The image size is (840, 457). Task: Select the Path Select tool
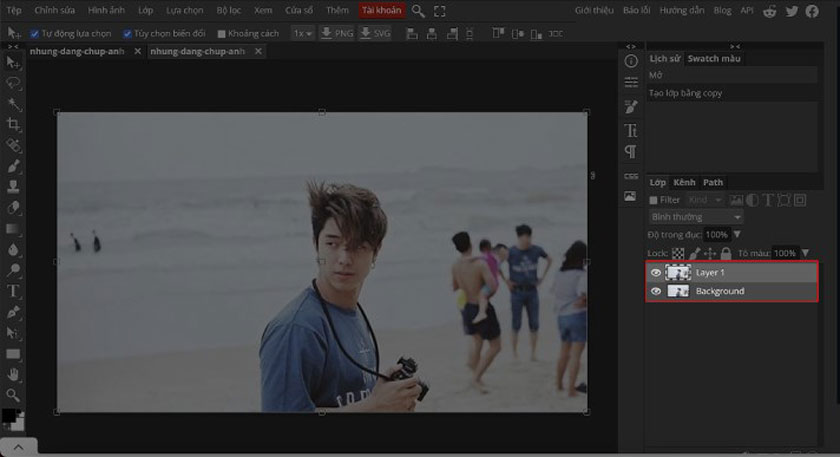pyautogui.click(x=13, y=333)
